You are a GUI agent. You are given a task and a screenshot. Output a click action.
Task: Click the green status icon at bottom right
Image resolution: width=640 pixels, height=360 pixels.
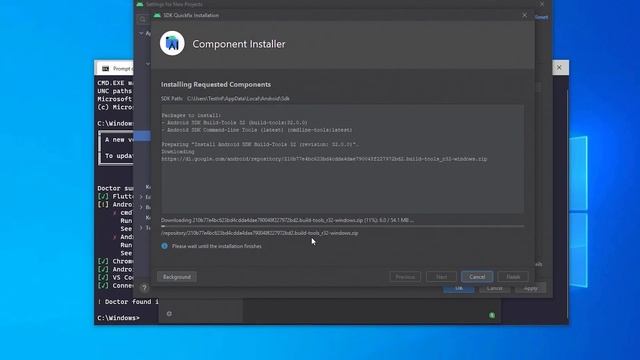(492, 315)
